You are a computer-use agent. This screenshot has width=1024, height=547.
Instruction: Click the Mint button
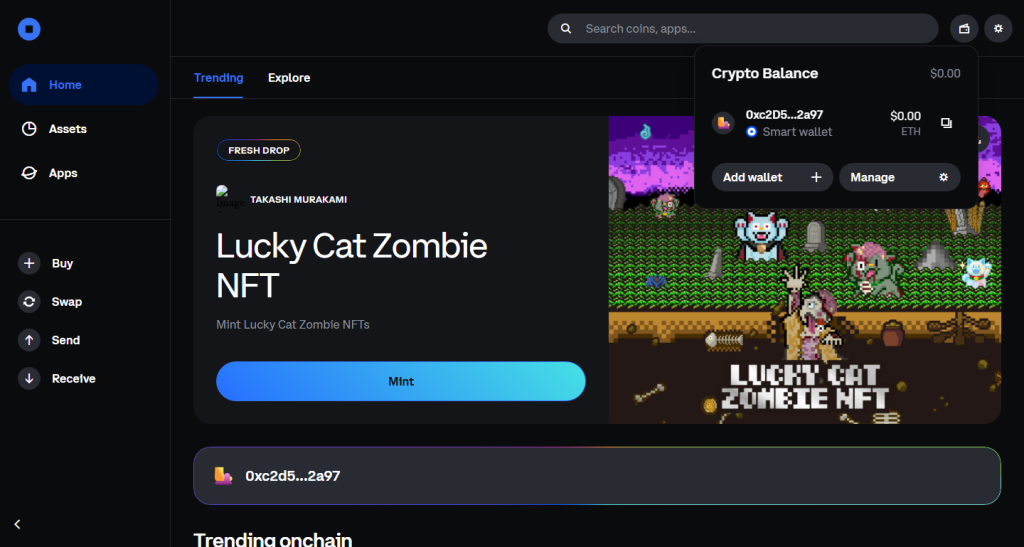(x=400, y=381)
